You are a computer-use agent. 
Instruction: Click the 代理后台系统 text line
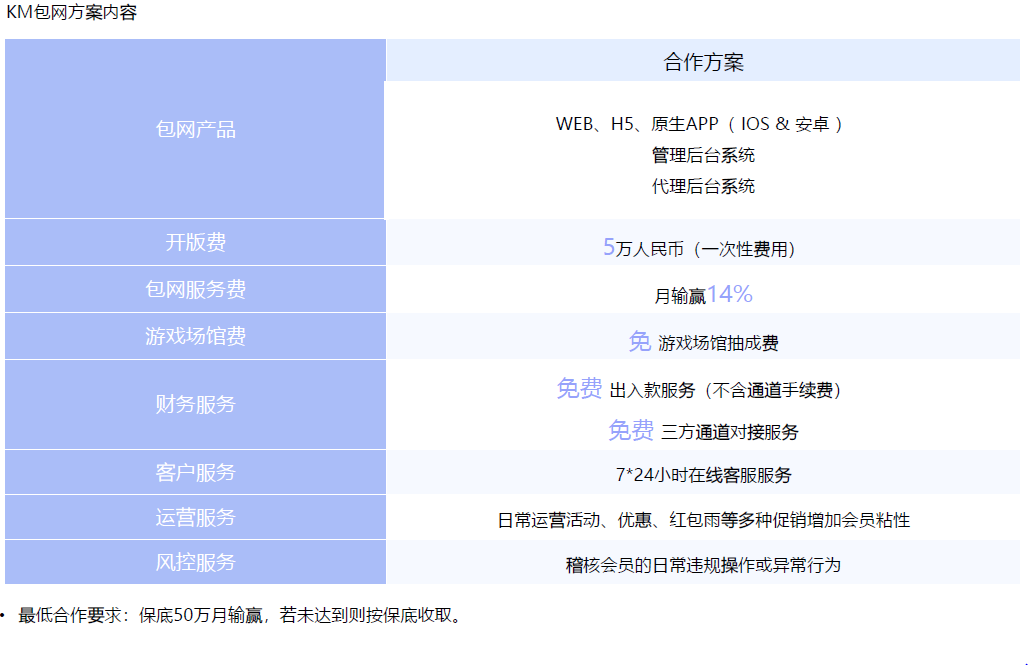703,186
